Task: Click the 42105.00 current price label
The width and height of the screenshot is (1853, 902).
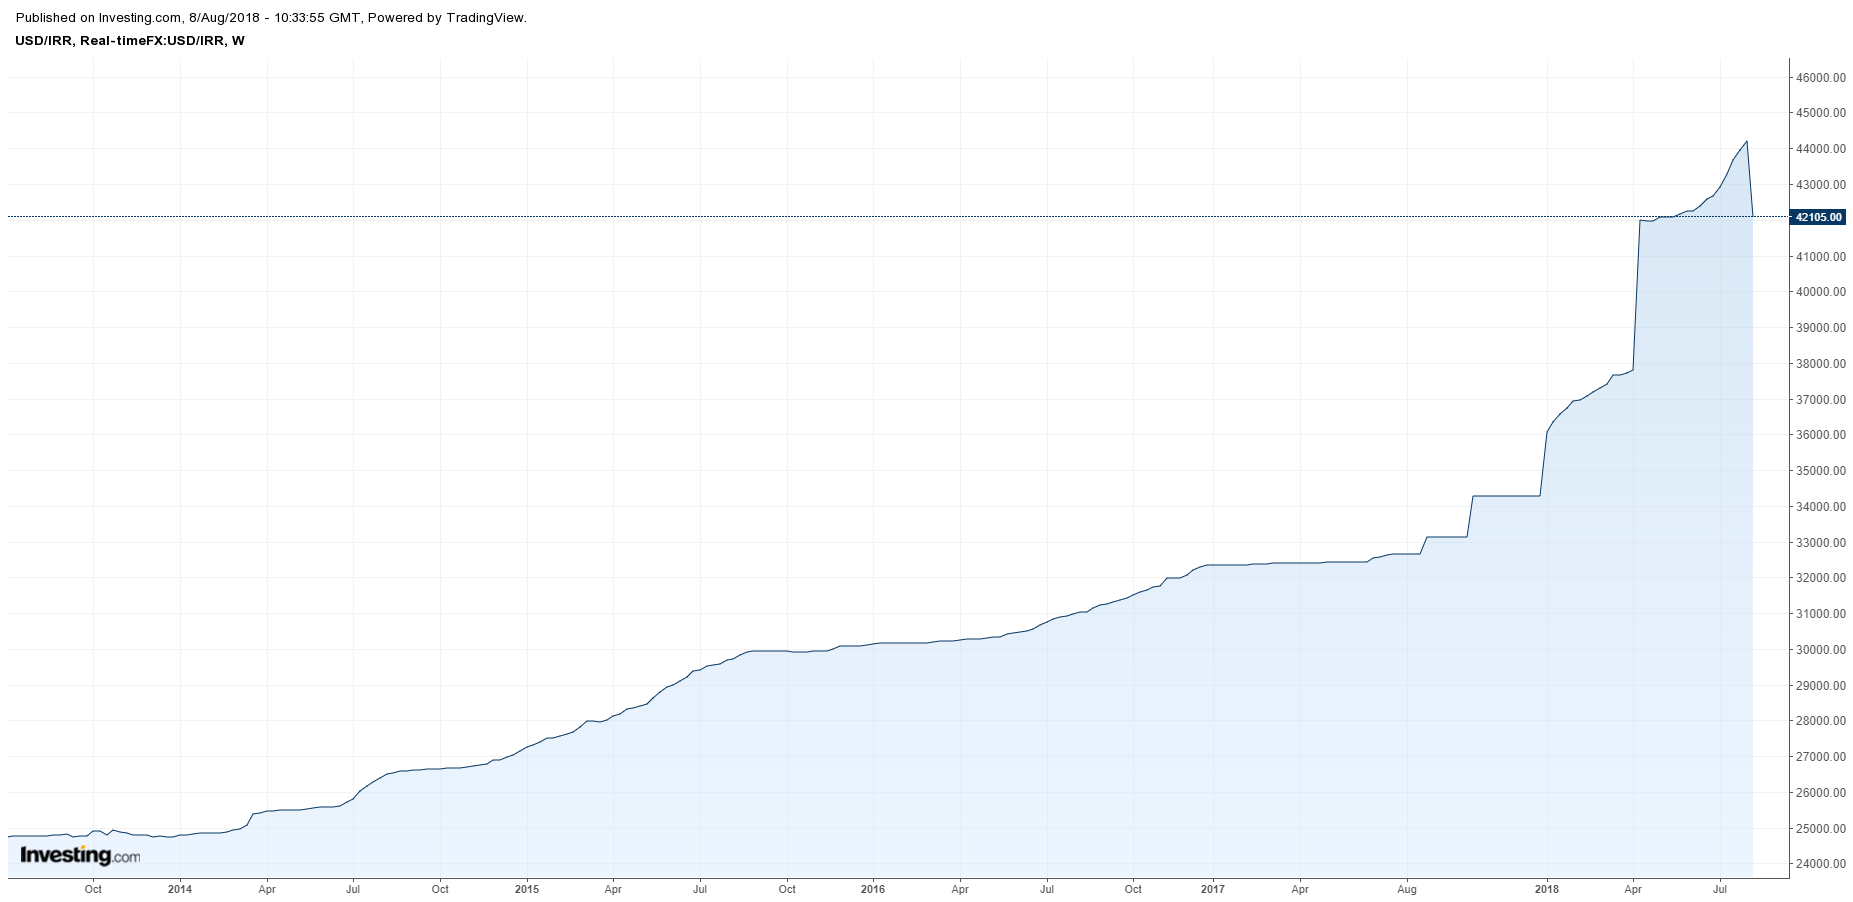Action: coord(1818,217)
